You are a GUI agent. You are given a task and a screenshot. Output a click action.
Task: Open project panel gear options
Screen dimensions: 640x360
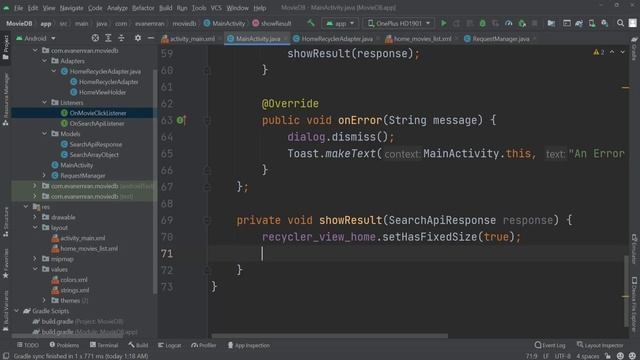tap(138, 38)
